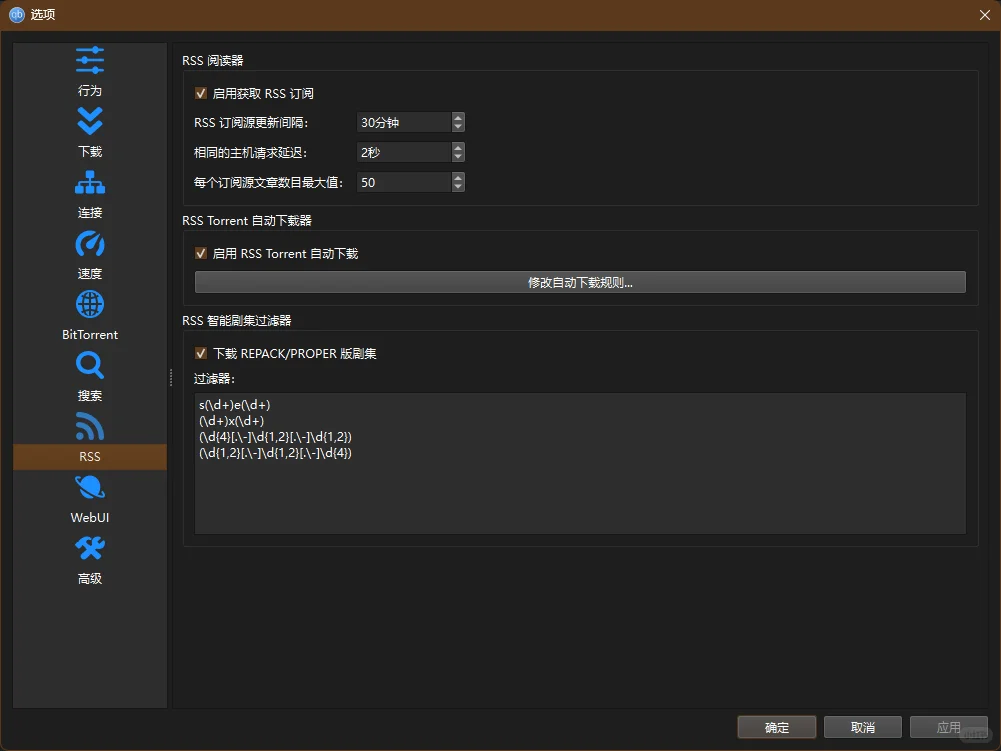Open the 行为 behavior settings icon
This screenshot has height=751, width=1001.
pyautogui.click(x=89, y=60)
